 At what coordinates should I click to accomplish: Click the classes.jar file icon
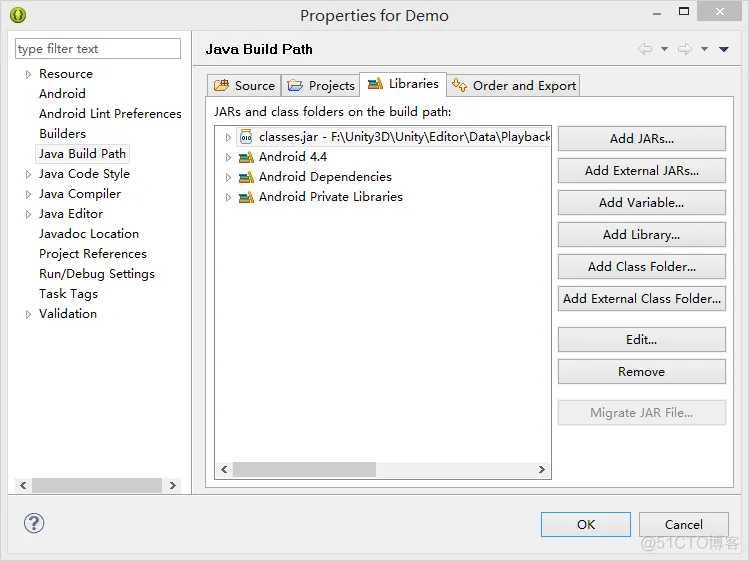point(246,137)
